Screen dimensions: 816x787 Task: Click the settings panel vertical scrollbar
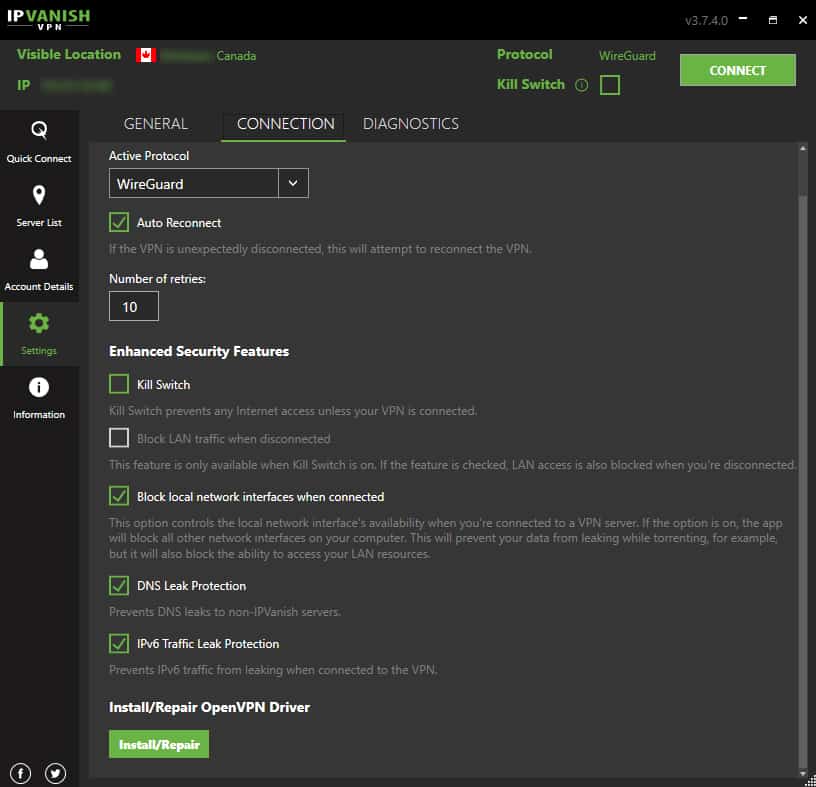(x=802, y=450)
